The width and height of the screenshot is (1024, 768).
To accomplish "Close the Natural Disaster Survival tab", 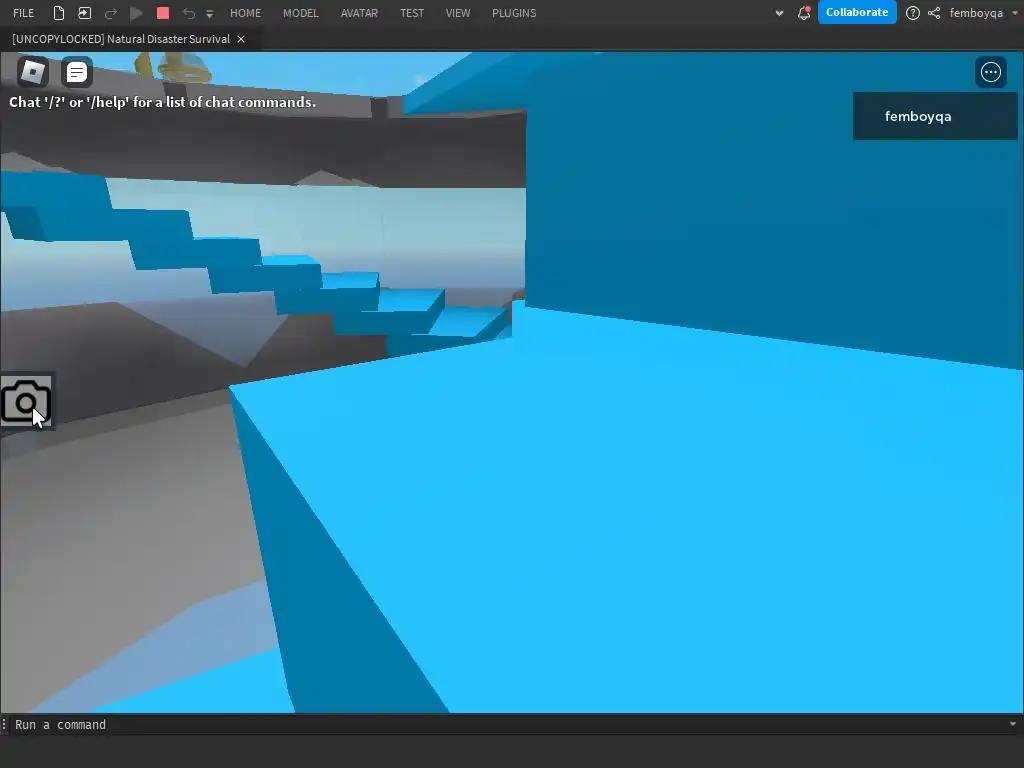I will tap(241, 39).
